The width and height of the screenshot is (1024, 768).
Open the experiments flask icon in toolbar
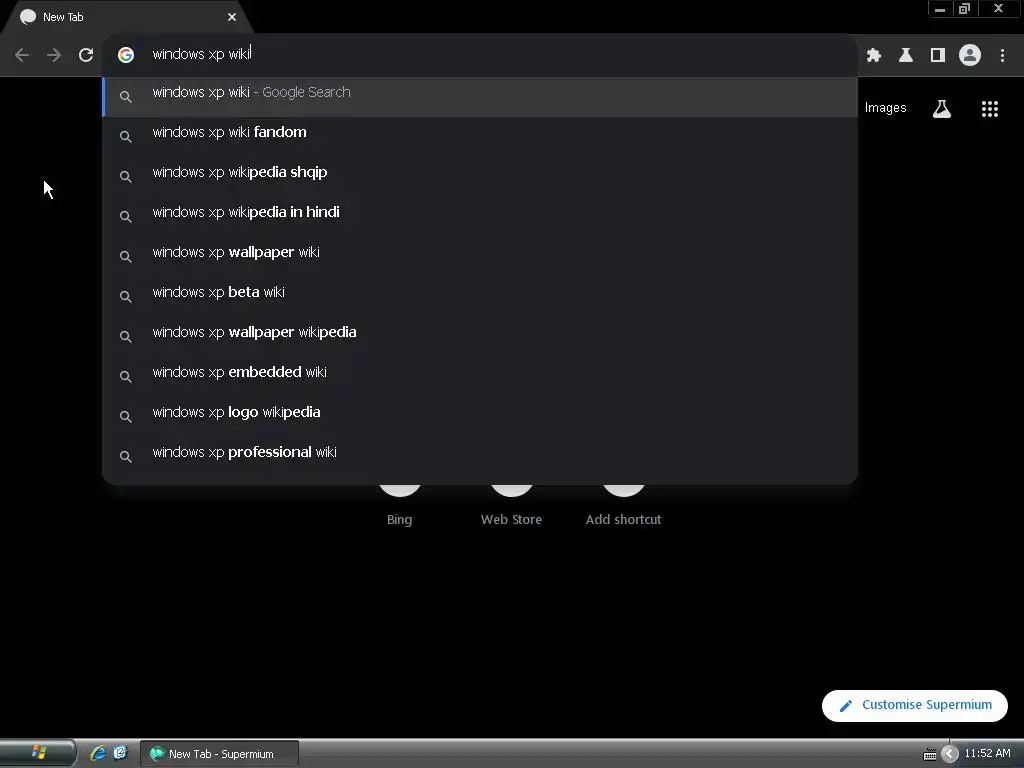coord(906,55)
